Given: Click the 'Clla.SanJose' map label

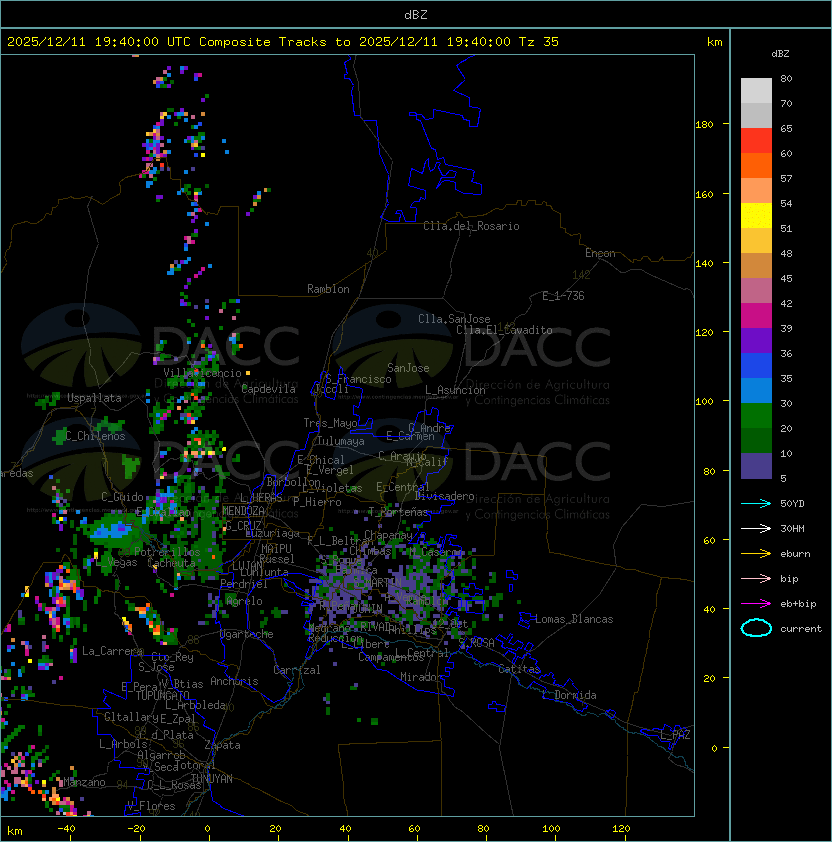Looking at the screenshot, I should click(454, 319).
